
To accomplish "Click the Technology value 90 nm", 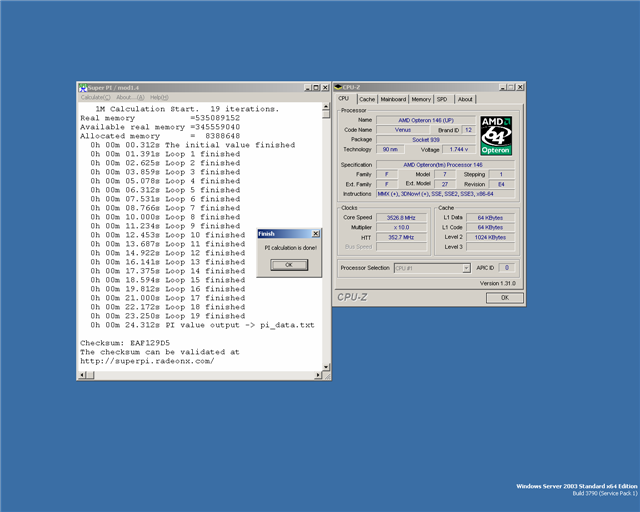I will 390,149.
